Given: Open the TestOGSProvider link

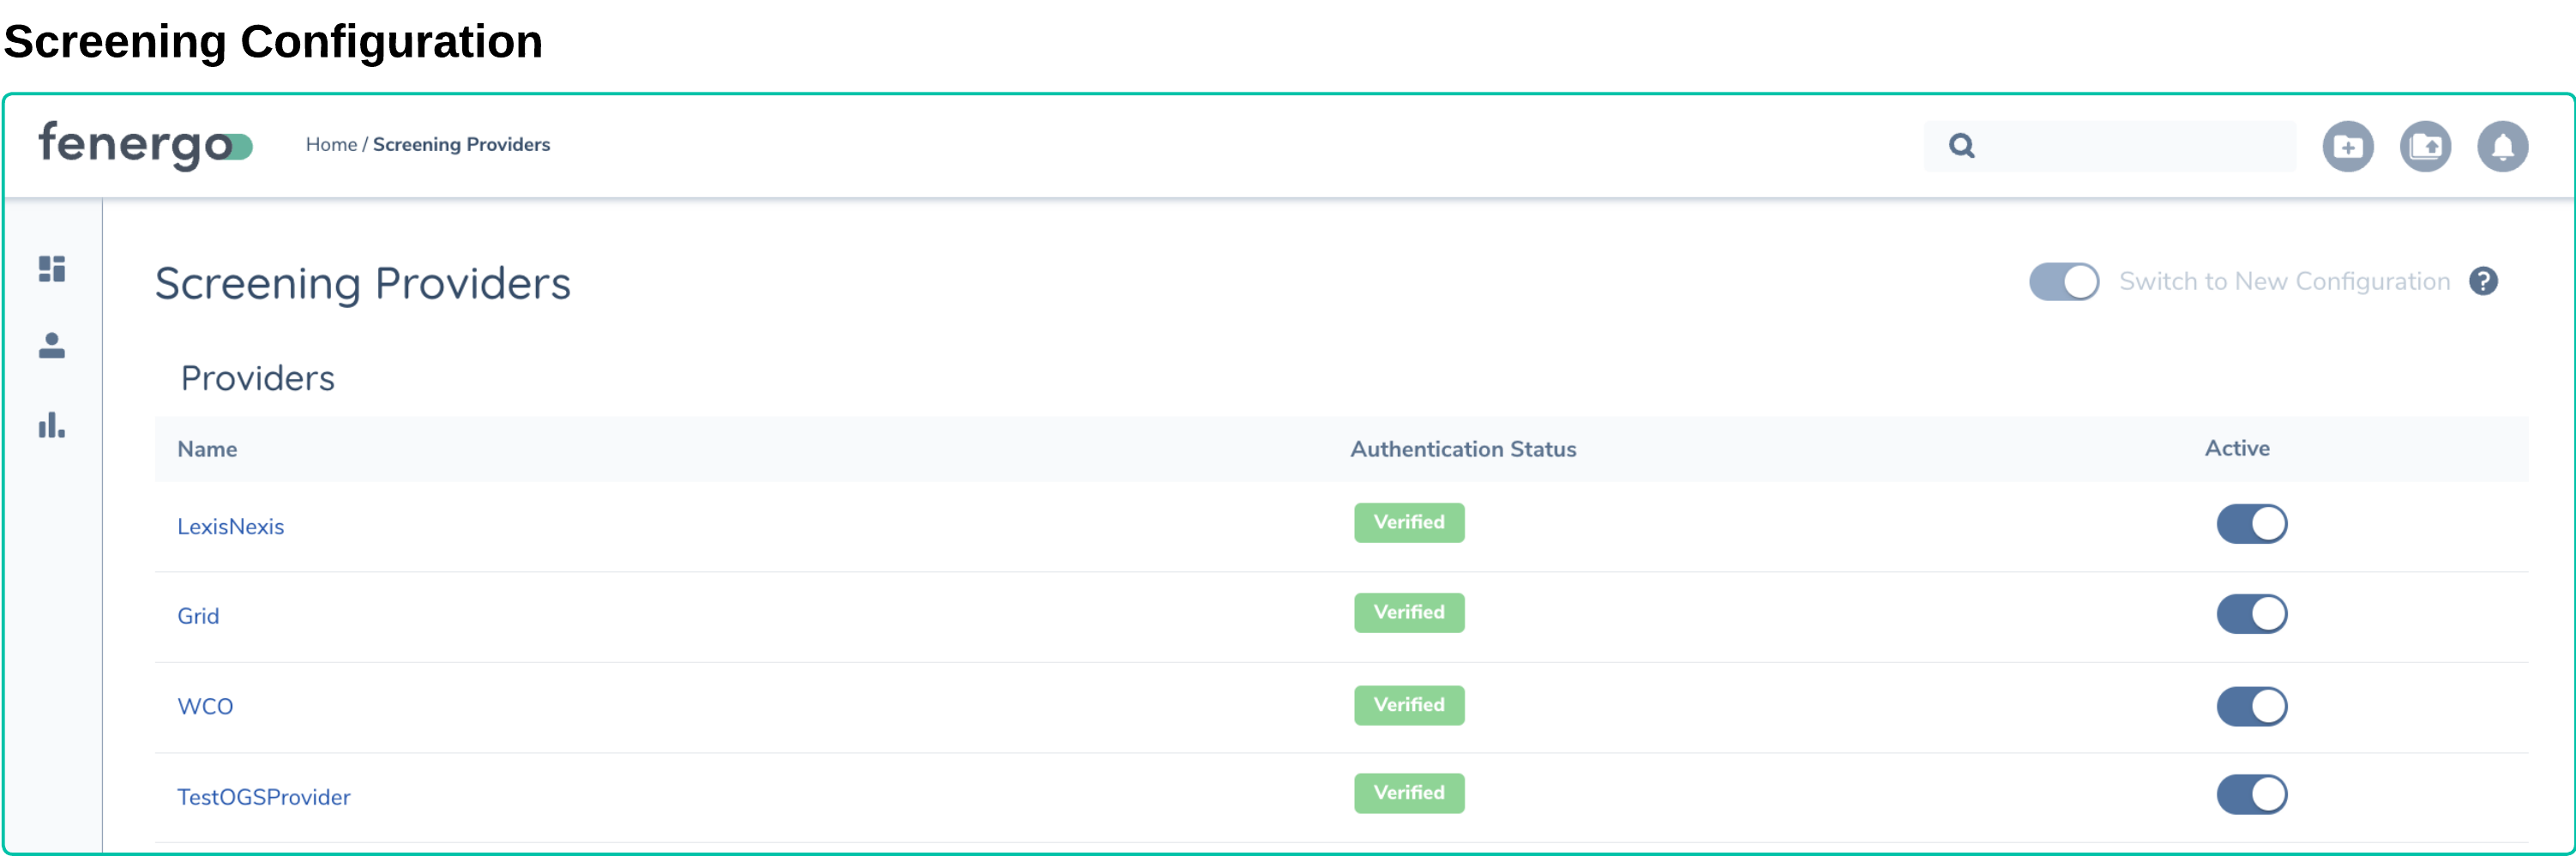Looking at the screenshot, I should tap(264, 797).
